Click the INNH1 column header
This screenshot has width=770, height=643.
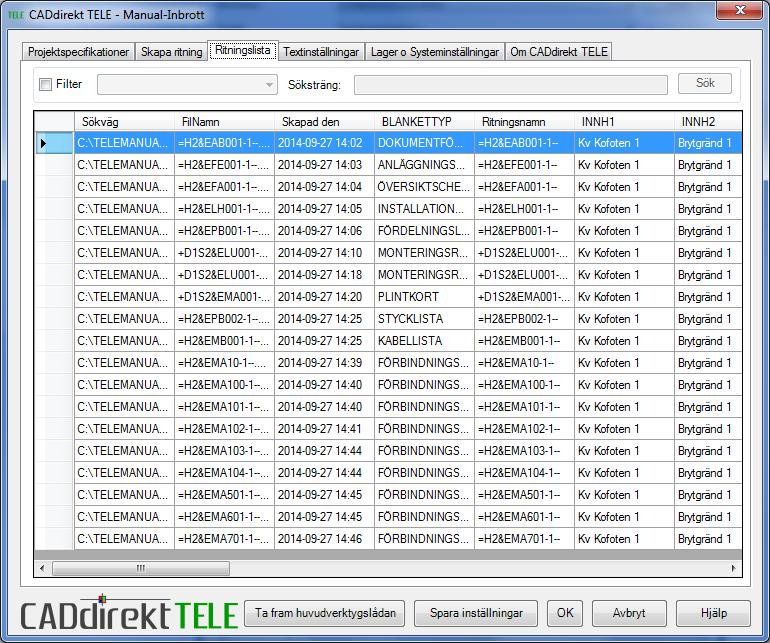(624, 121)
